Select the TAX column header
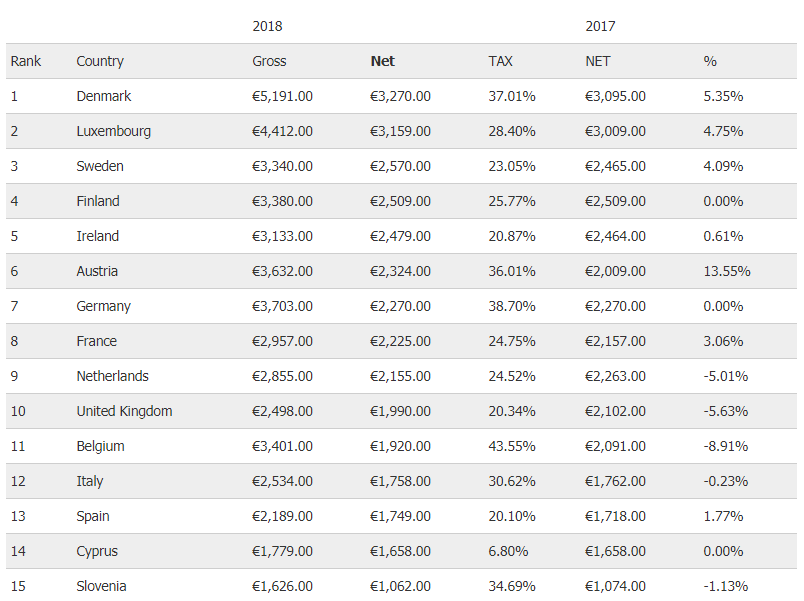 [x=500, y=61]
